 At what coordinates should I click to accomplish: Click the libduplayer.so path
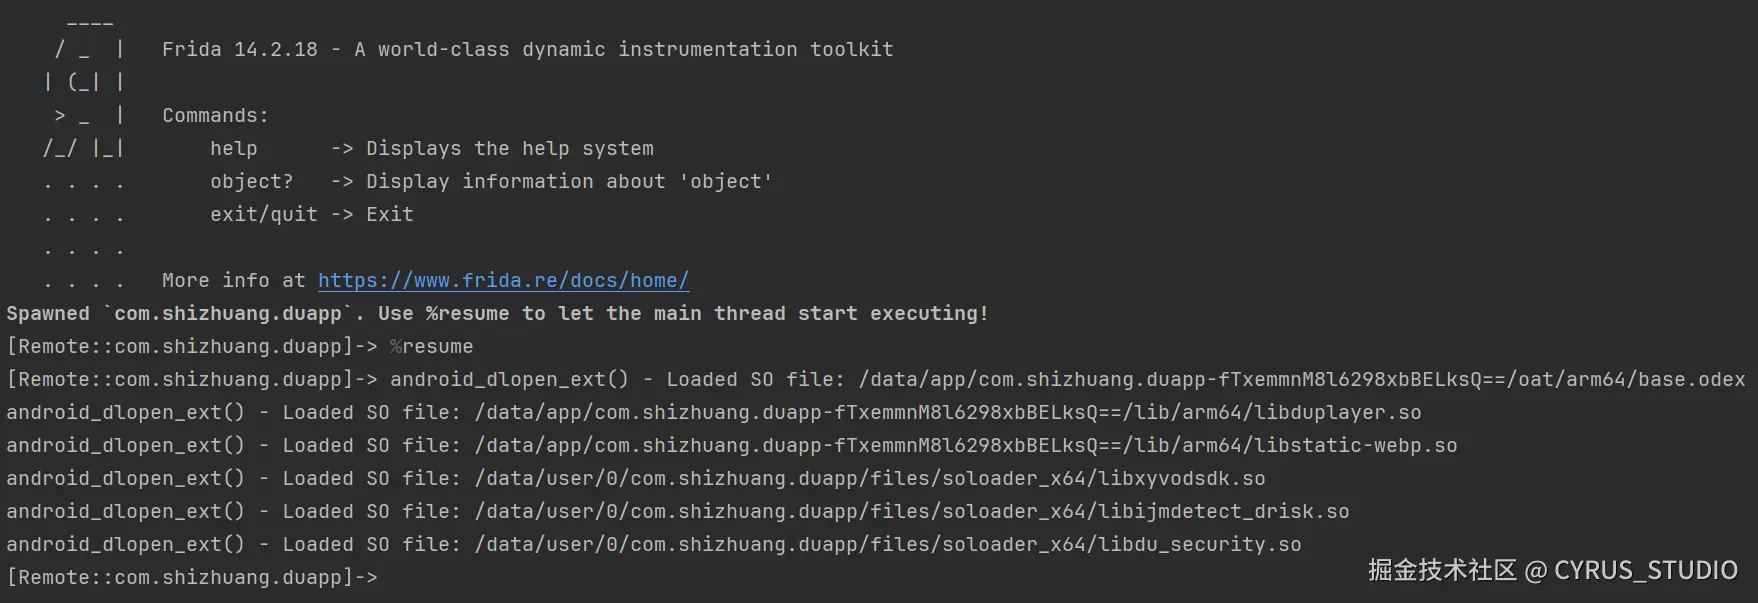(x=947, y=413)
